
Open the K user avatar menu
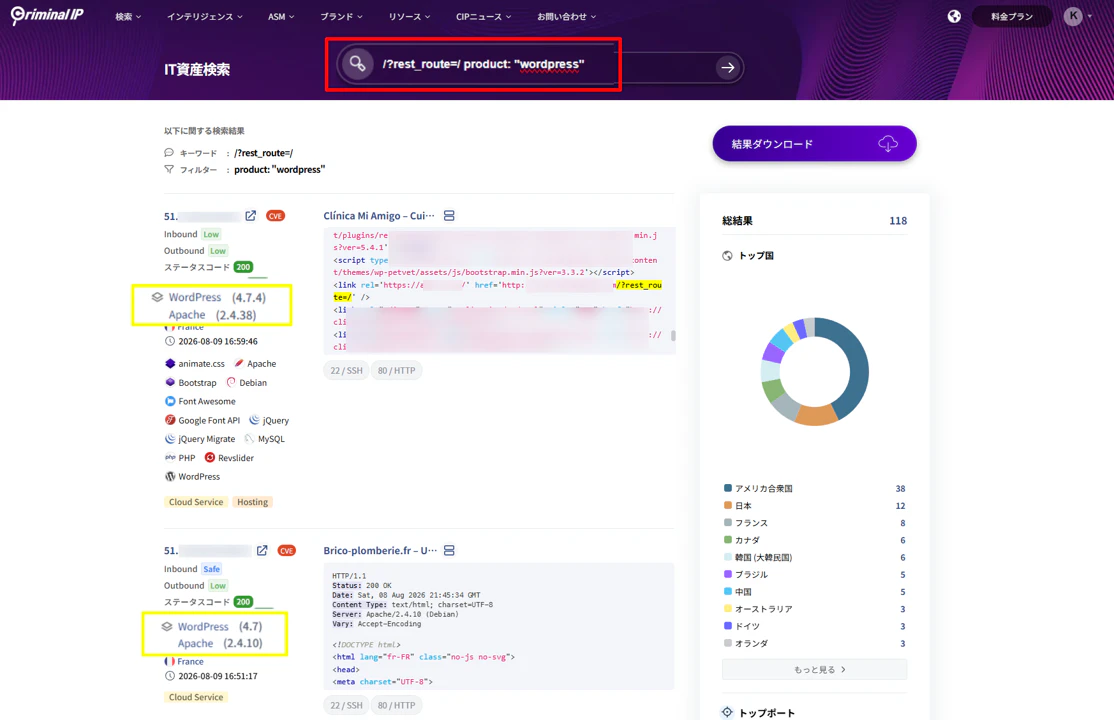[x=1078, y=16]
